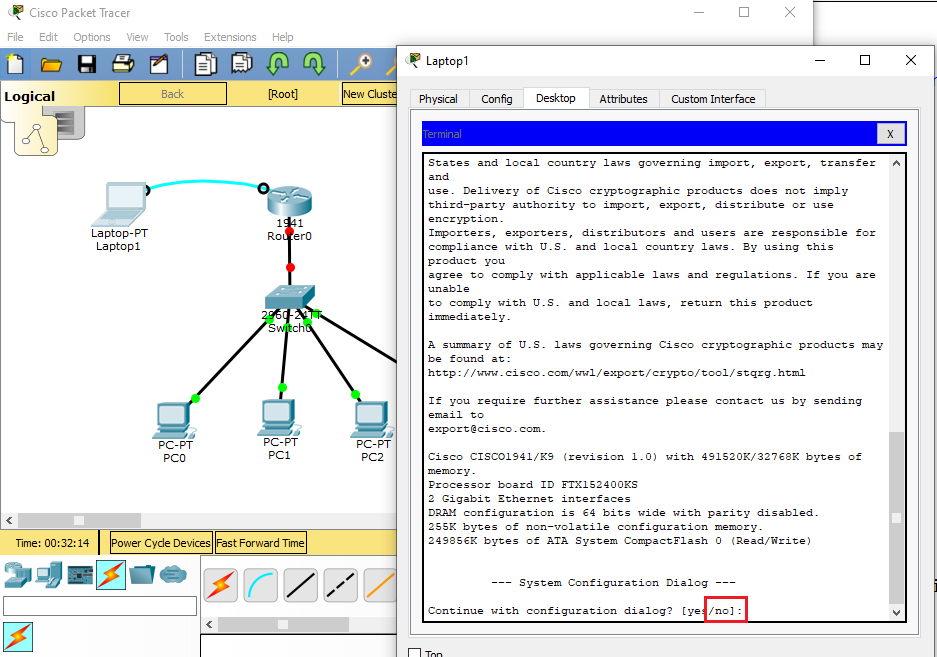937x657 pixels.
Task: Pick the Copper Cross-Over dashed cable
Action: 340,584
